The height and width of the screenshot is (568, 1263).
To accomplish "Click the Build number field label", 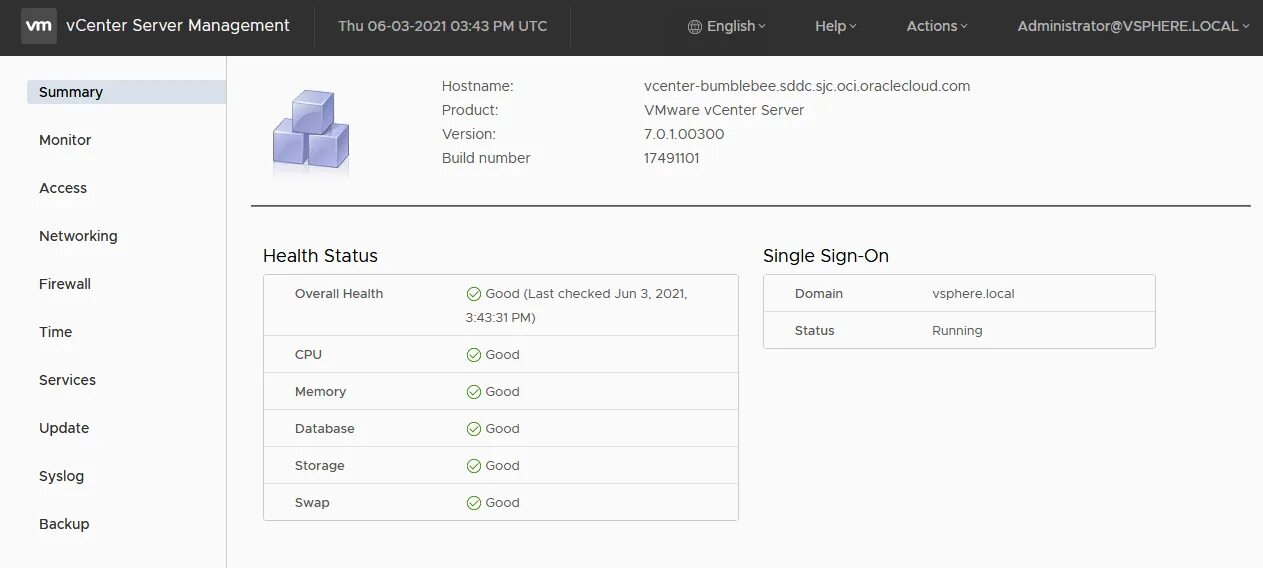I will (x=486, y=158).
